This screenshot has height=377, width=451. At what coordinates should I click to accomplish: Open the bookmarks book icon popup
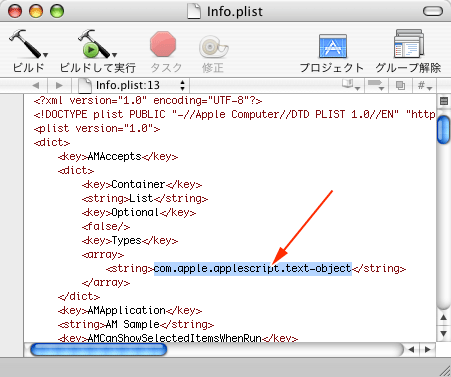pyautogui.click(x=351, y=85)
